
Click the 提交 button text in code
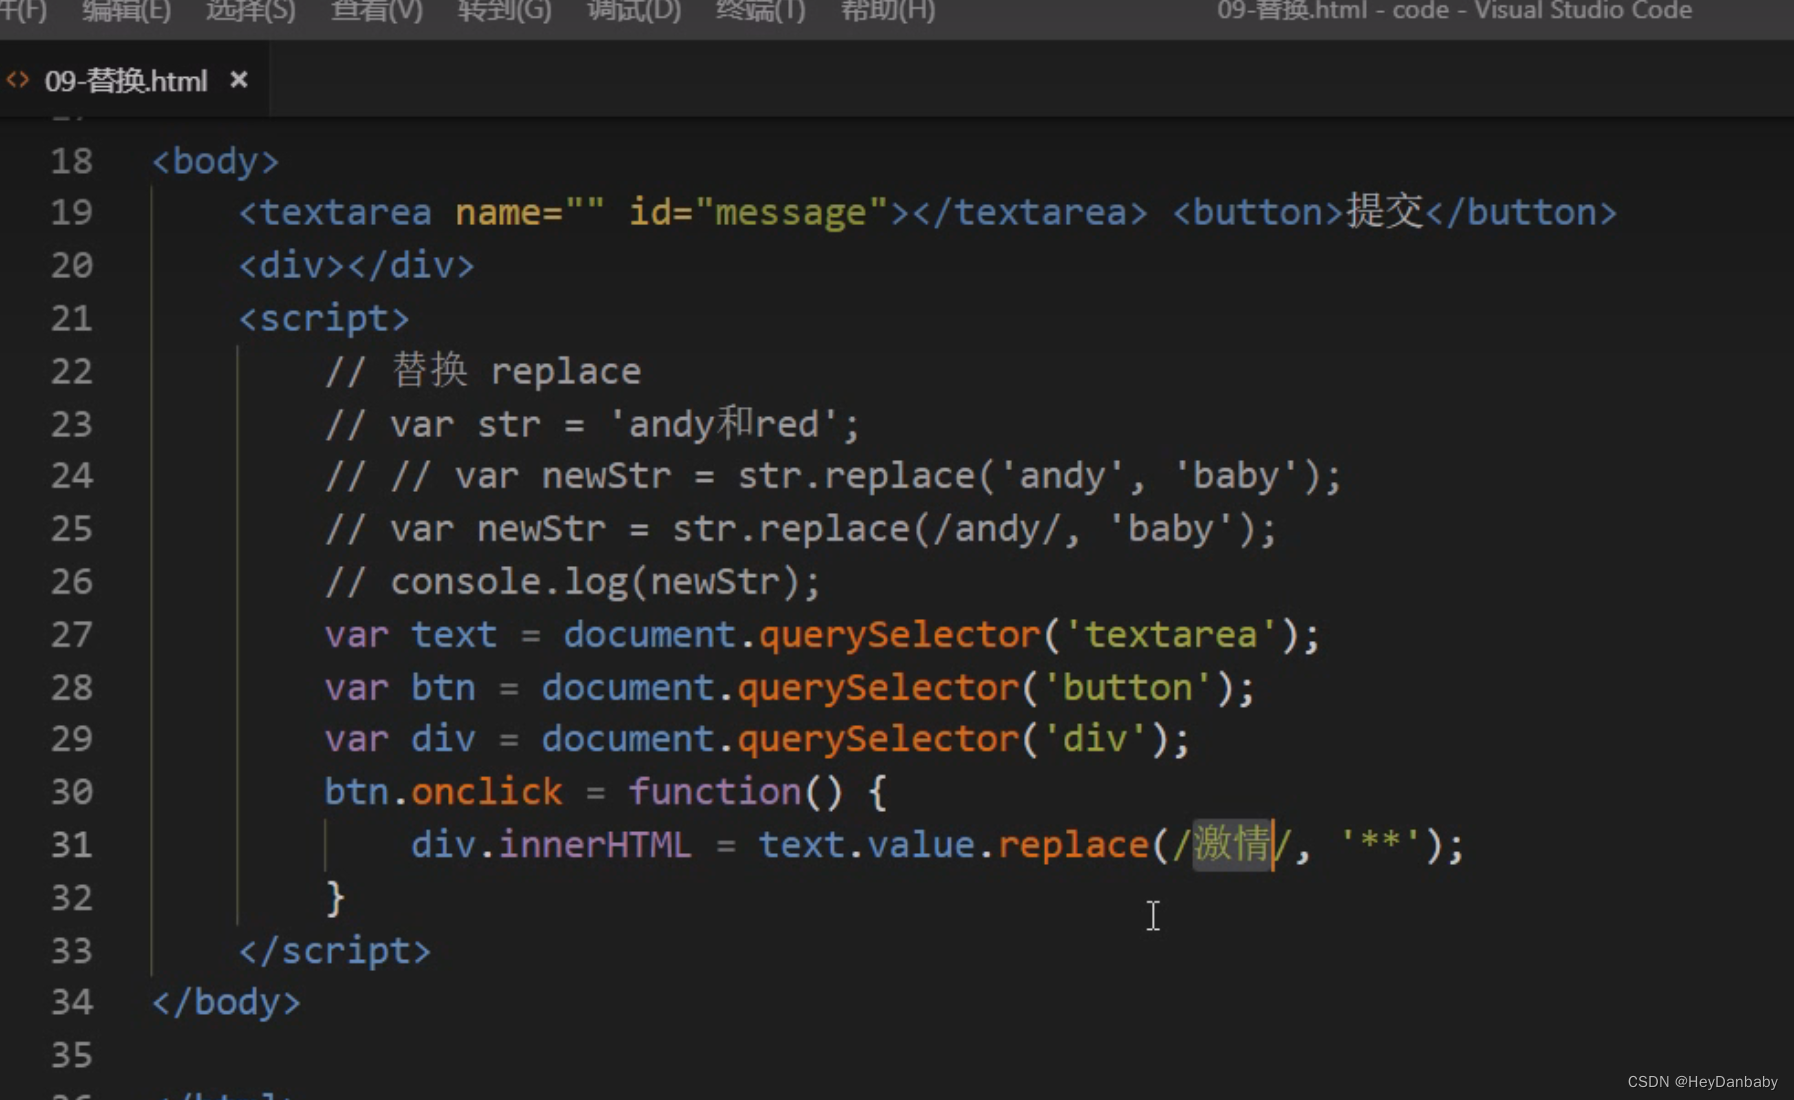(1385, 211)
